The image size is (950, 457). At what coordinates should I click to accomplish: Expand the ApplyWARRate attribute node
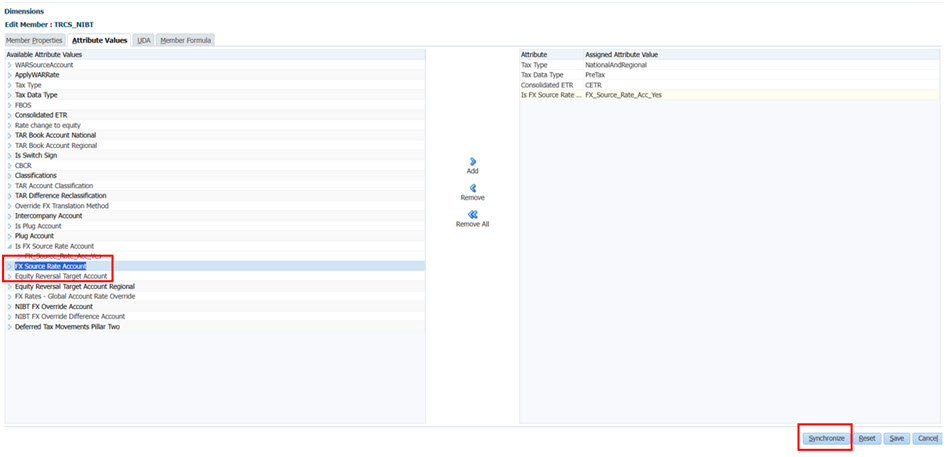click(10, 75)
